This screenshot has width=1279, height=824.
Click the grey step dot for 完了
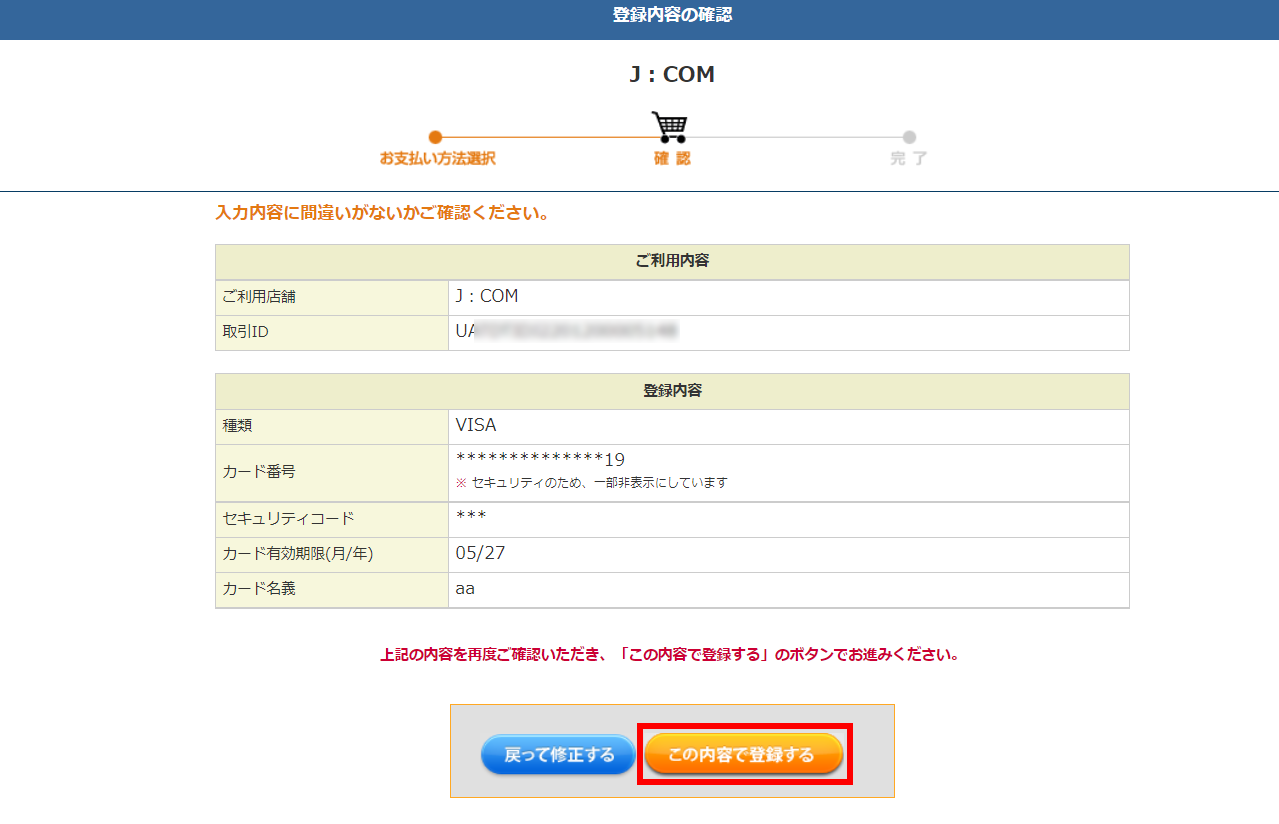(909, 137)
